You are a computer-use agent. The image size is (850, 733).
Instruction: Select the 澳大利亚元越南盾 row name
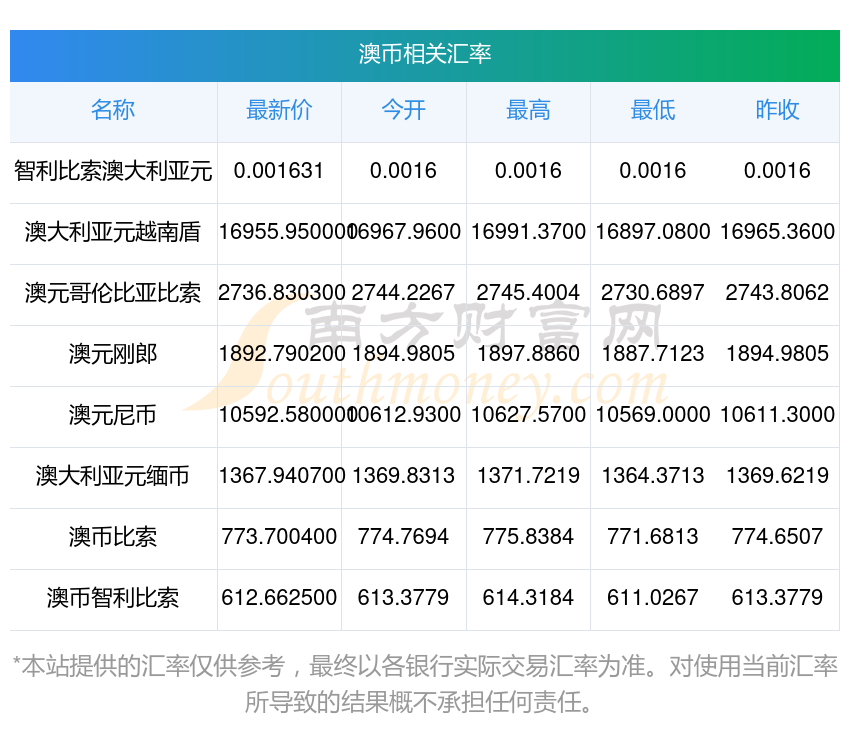[x=113, y=232]
